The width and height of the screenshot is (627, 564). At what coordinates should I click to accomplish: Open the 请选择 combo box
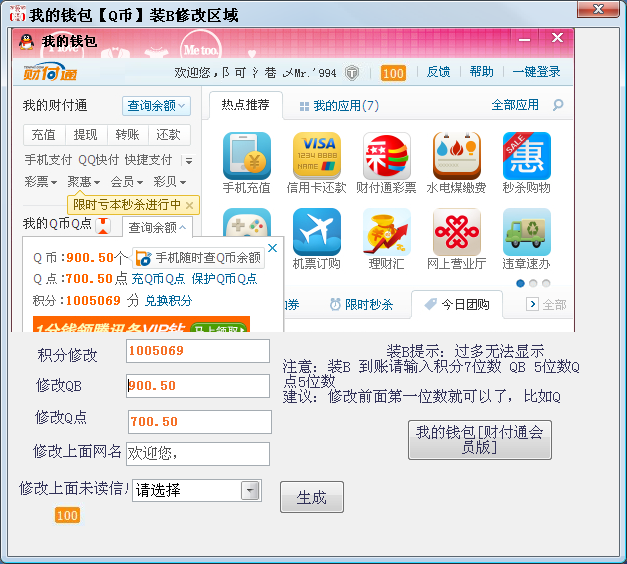click(x=197, y=490)
